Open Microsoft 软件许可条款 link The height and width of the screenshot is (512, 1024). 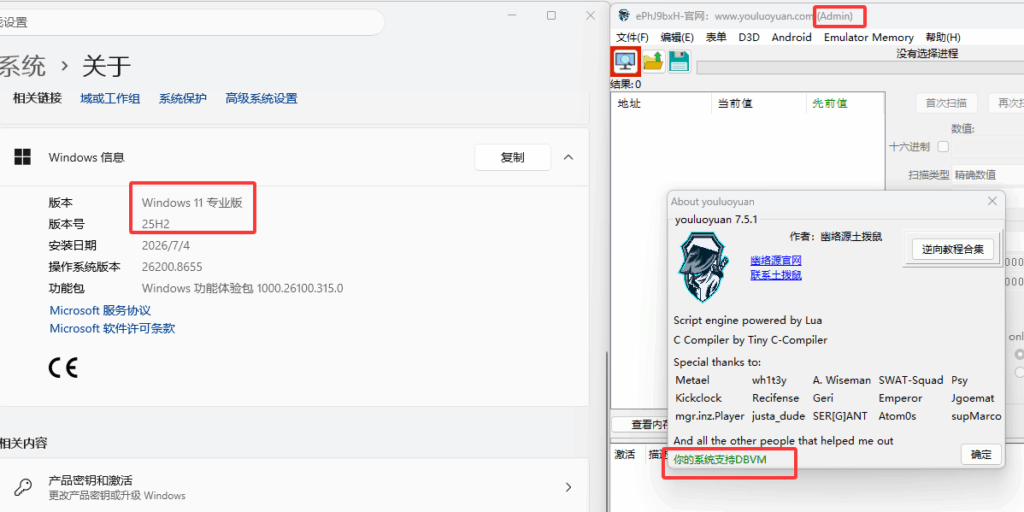tap(112, 328)
